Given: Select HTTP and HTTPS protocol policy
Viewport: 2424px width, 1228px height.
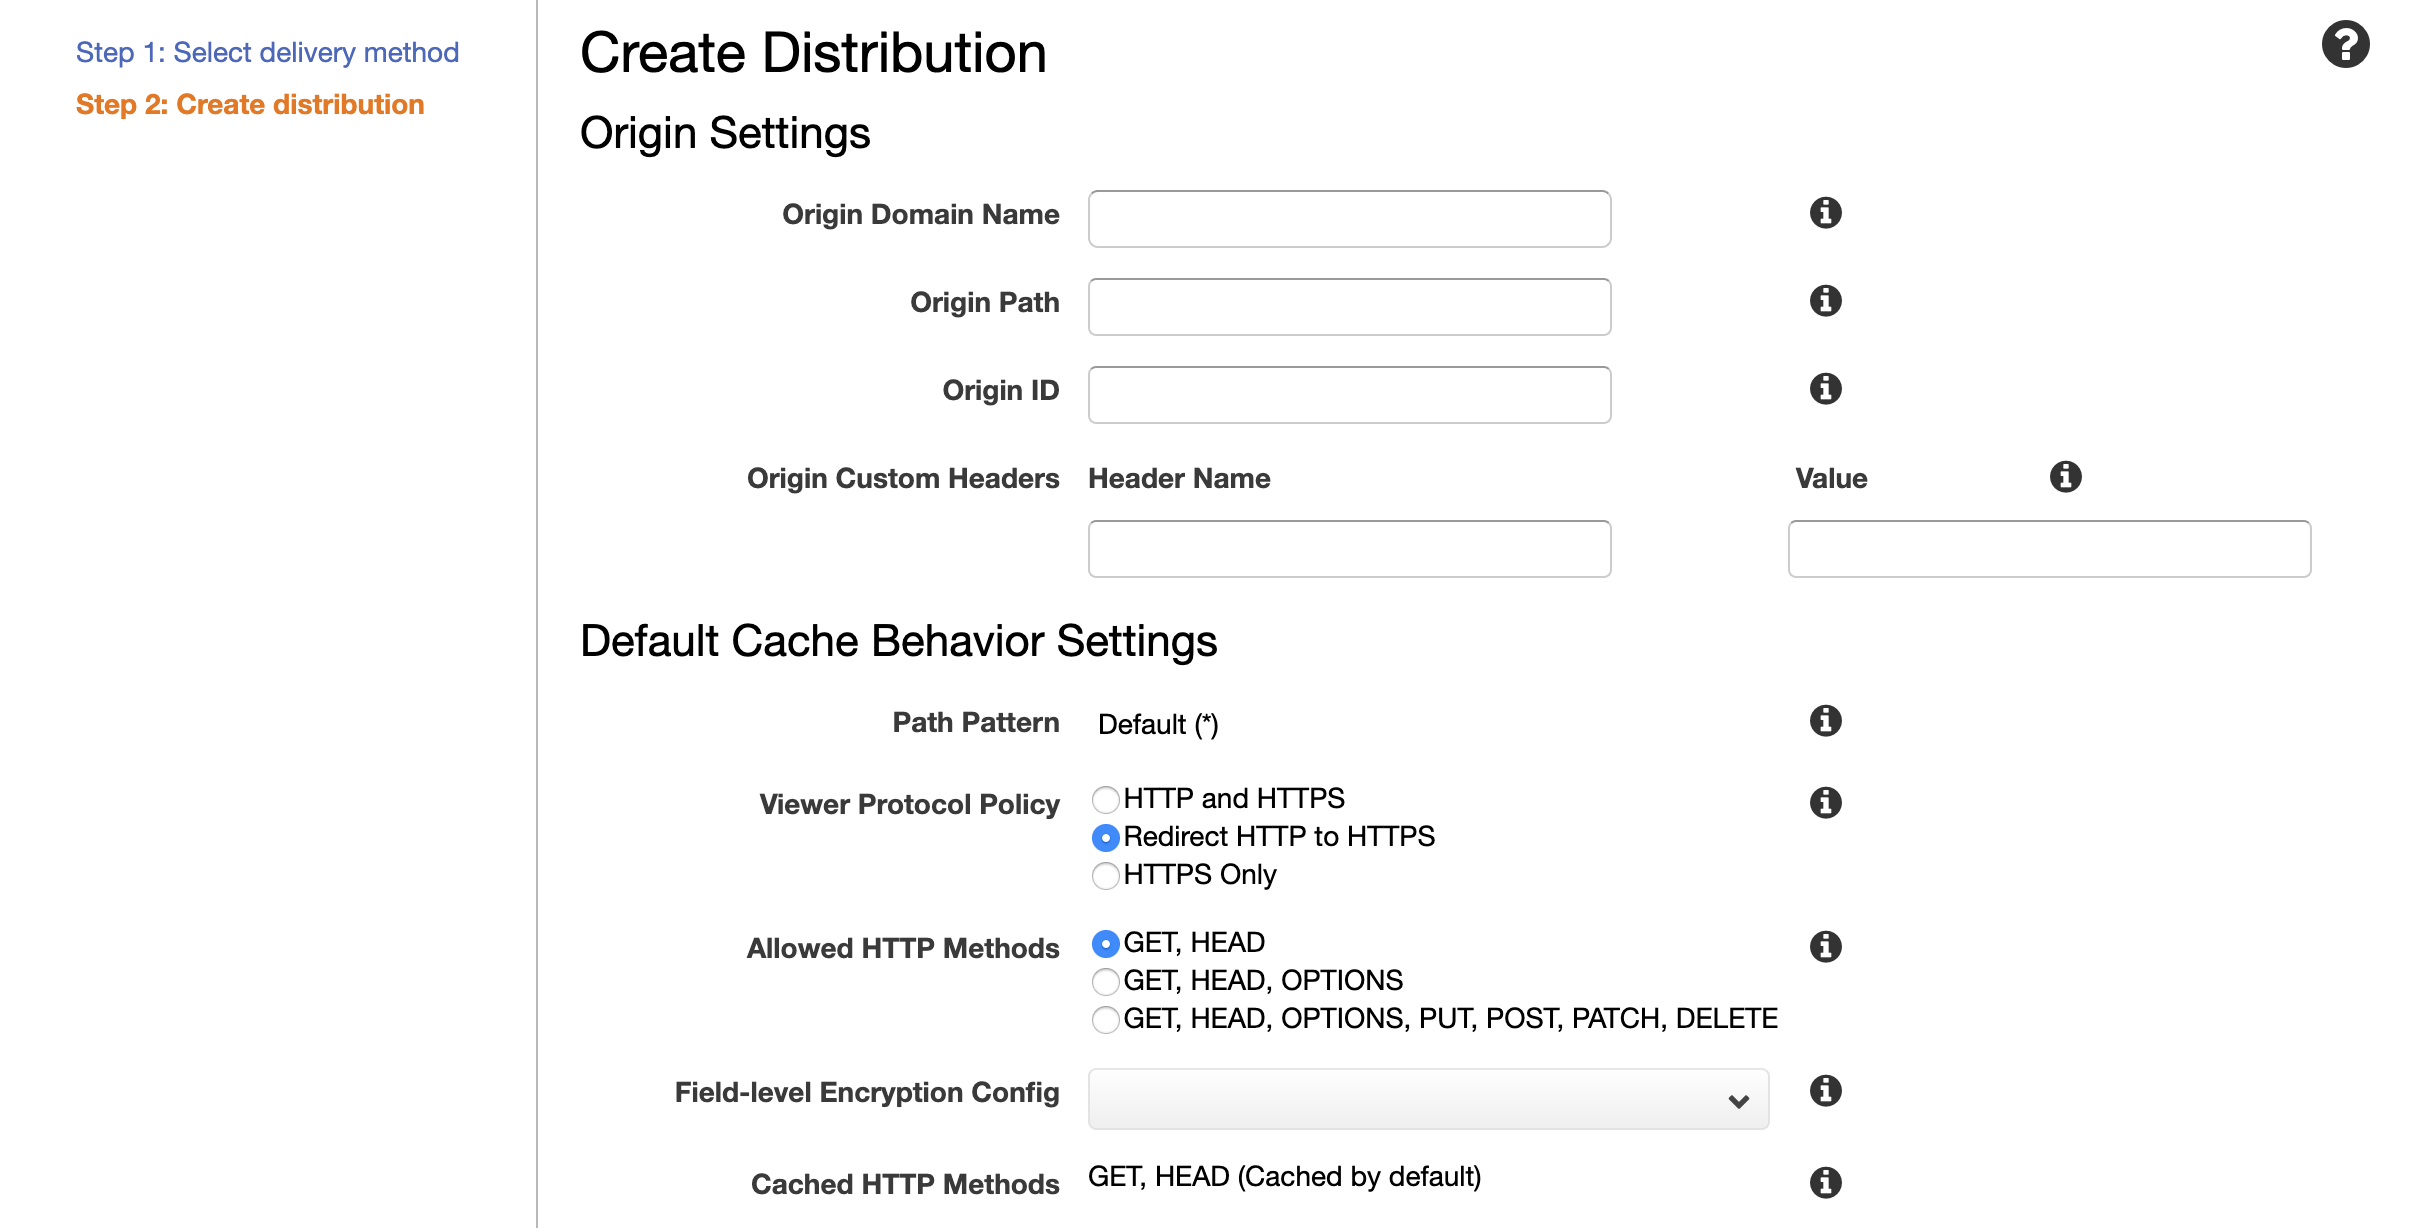Looking at the screenshot, I should tap(1105, 800).
